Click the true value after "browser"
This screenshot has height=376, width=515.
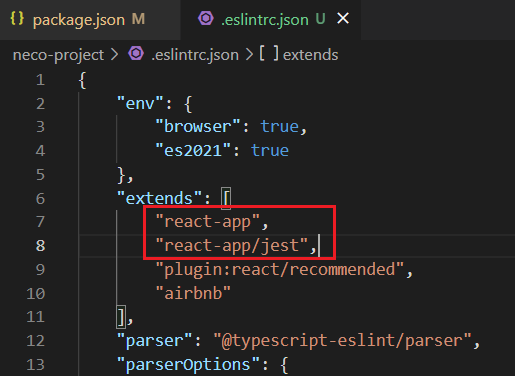[279, 127]
